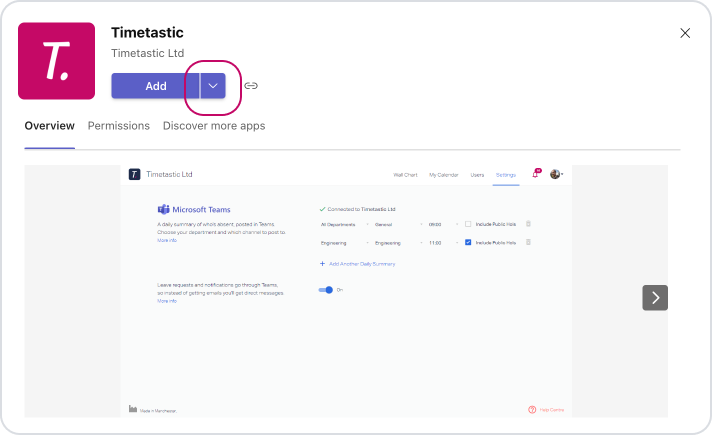Open the General channel dropdown
This screenshot has width=712, height=435.
[399, 224]
